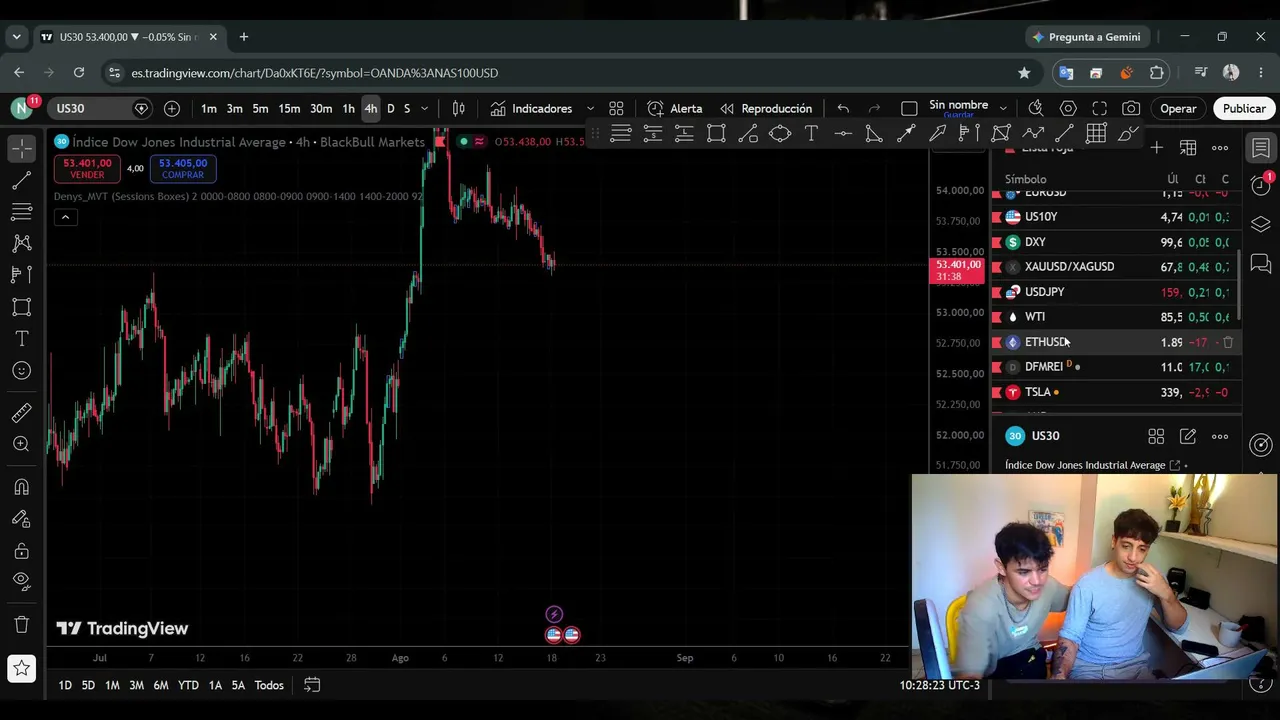
Task: Add a symbol to compare with plus icon
Action: (x=172, y=108)
